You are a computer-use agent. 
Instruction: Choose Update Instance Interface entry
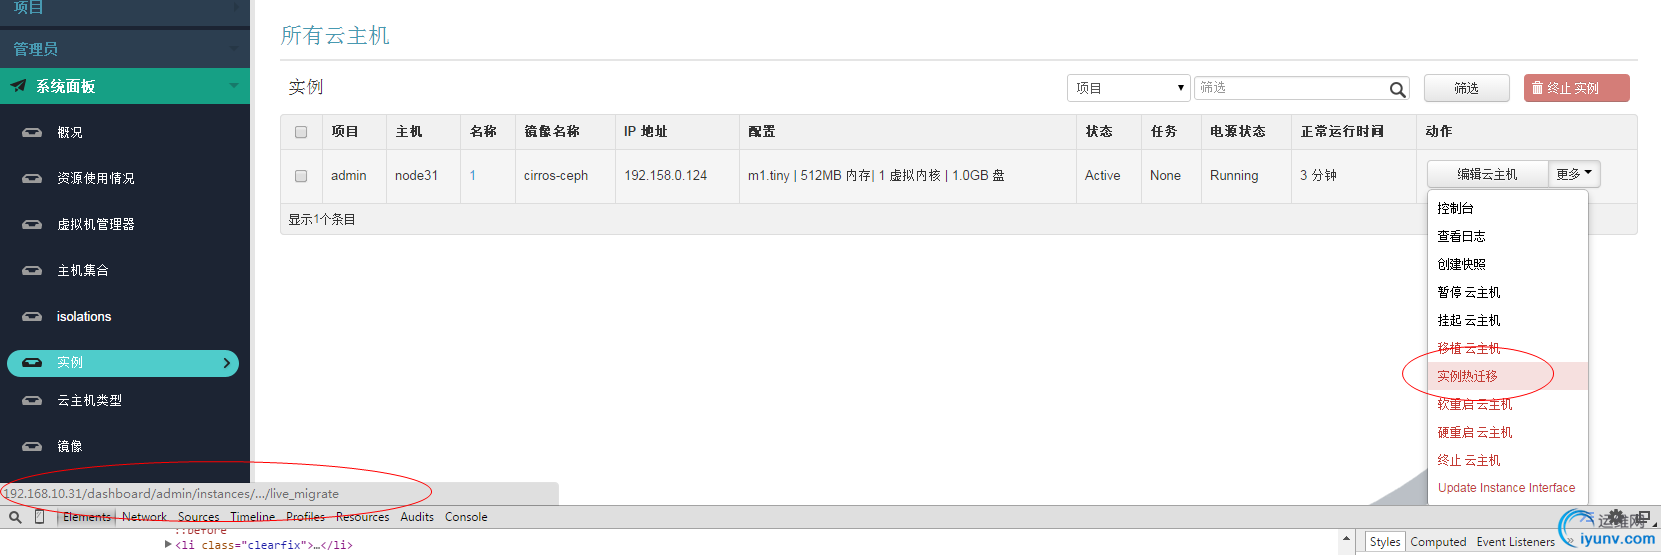point(1508,488)
